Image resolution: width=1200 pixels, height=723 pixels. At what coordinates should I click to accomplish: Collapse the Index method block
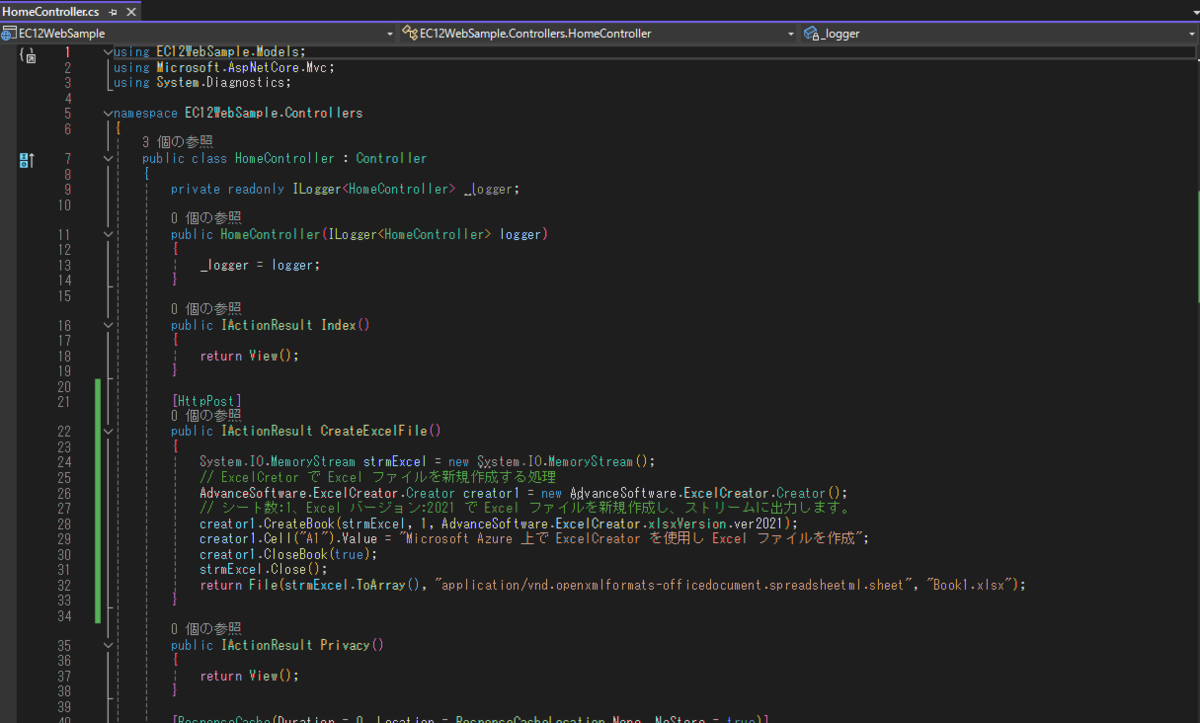click(108, 325)
